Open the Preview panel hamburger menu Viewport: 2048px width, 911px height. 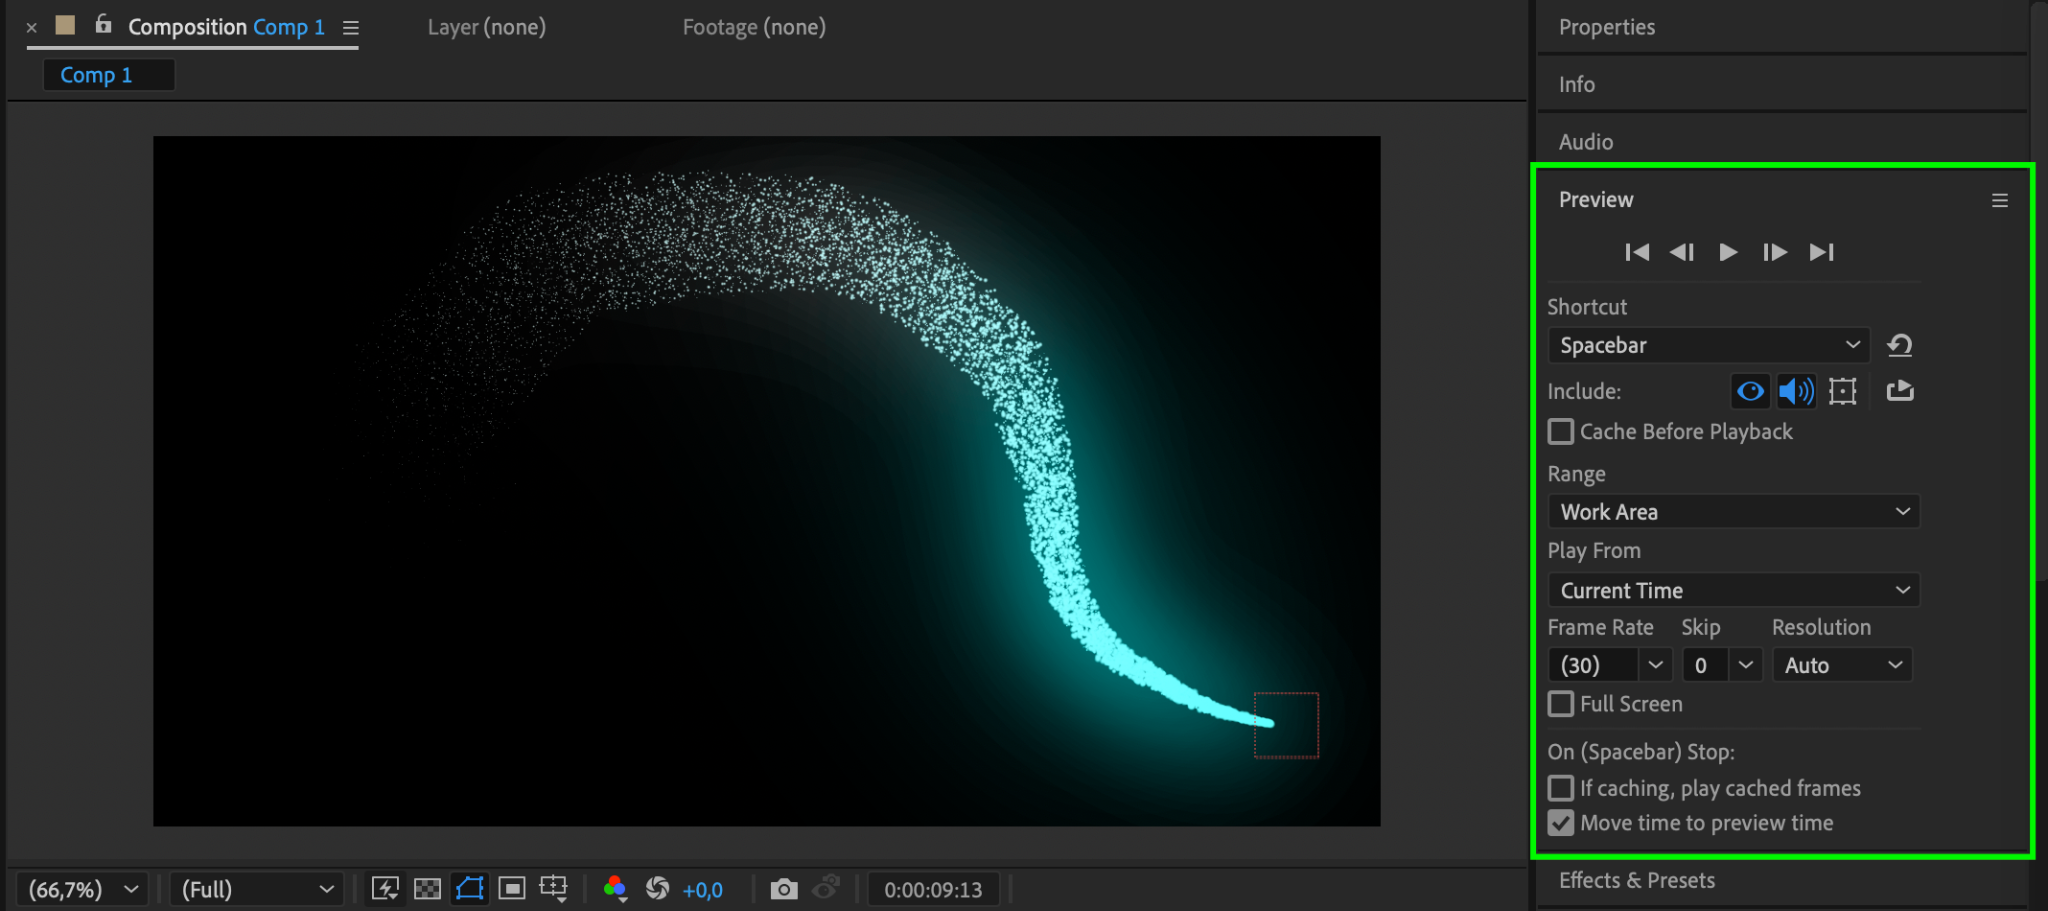tap(2000, 200)
